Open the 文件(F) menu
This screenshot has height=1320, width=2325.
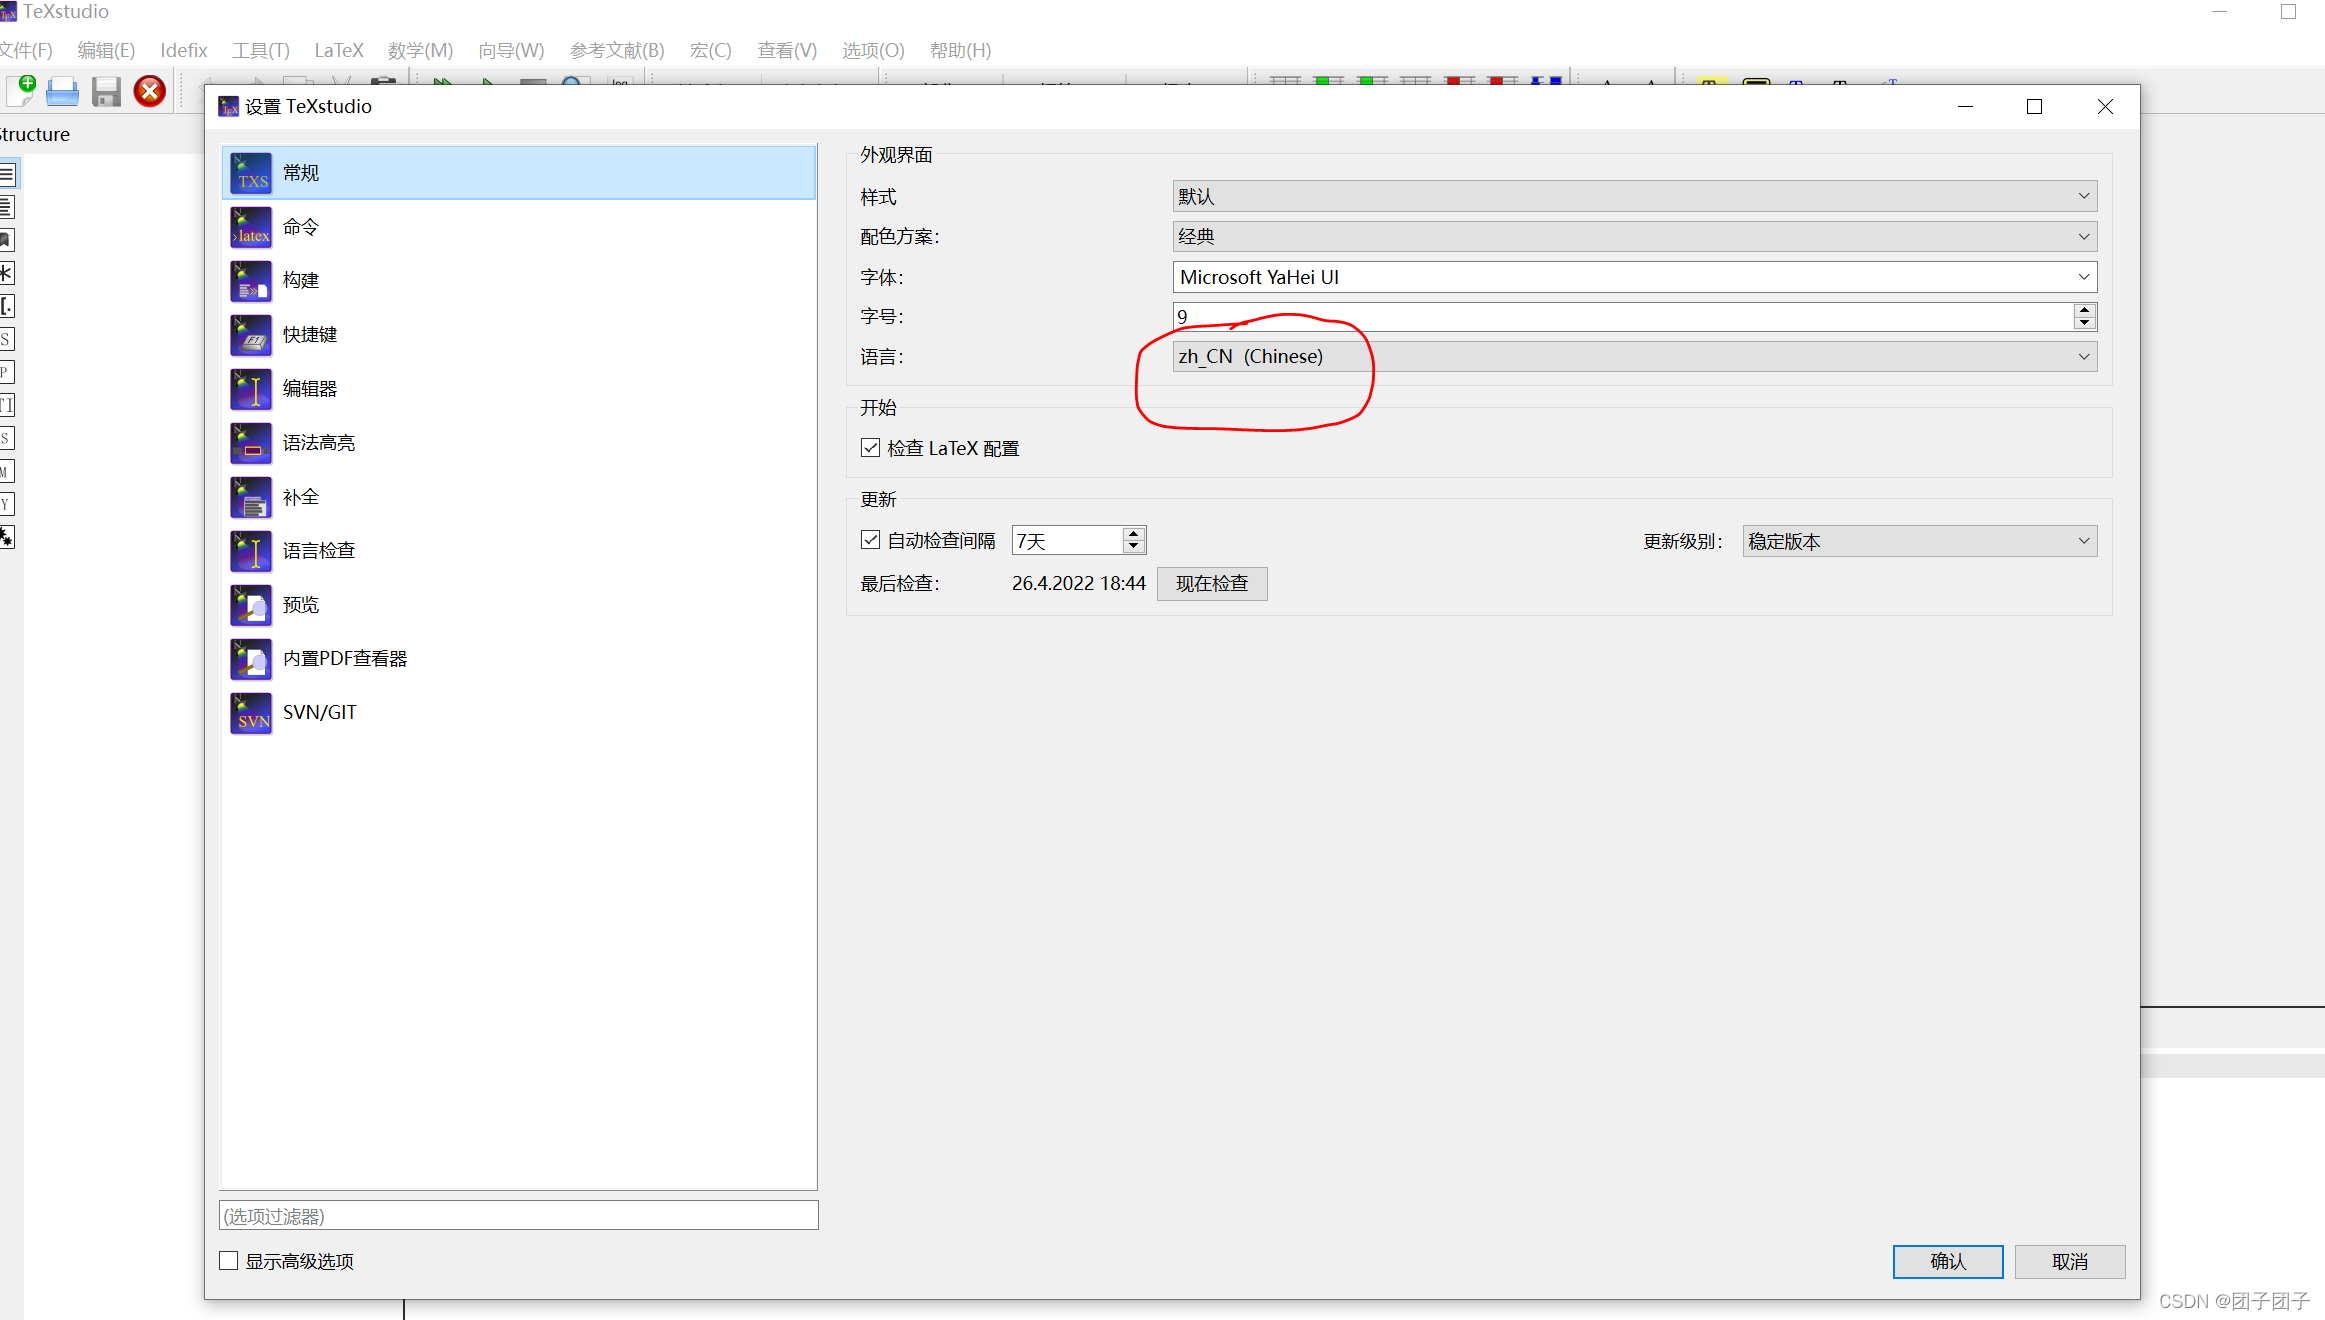point(26,50)
